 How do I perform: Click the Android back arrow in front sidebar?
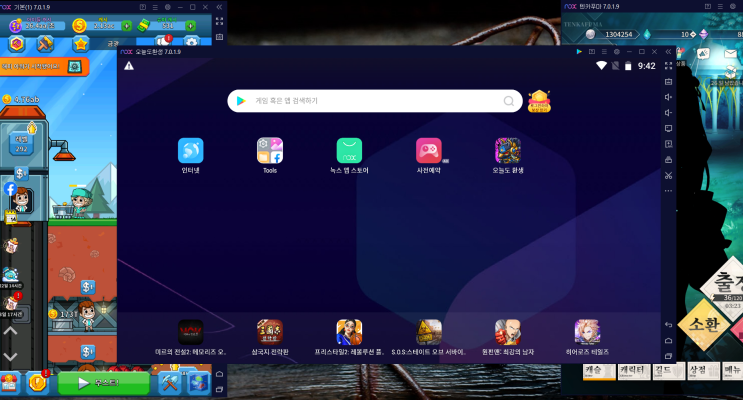(669, 325)
